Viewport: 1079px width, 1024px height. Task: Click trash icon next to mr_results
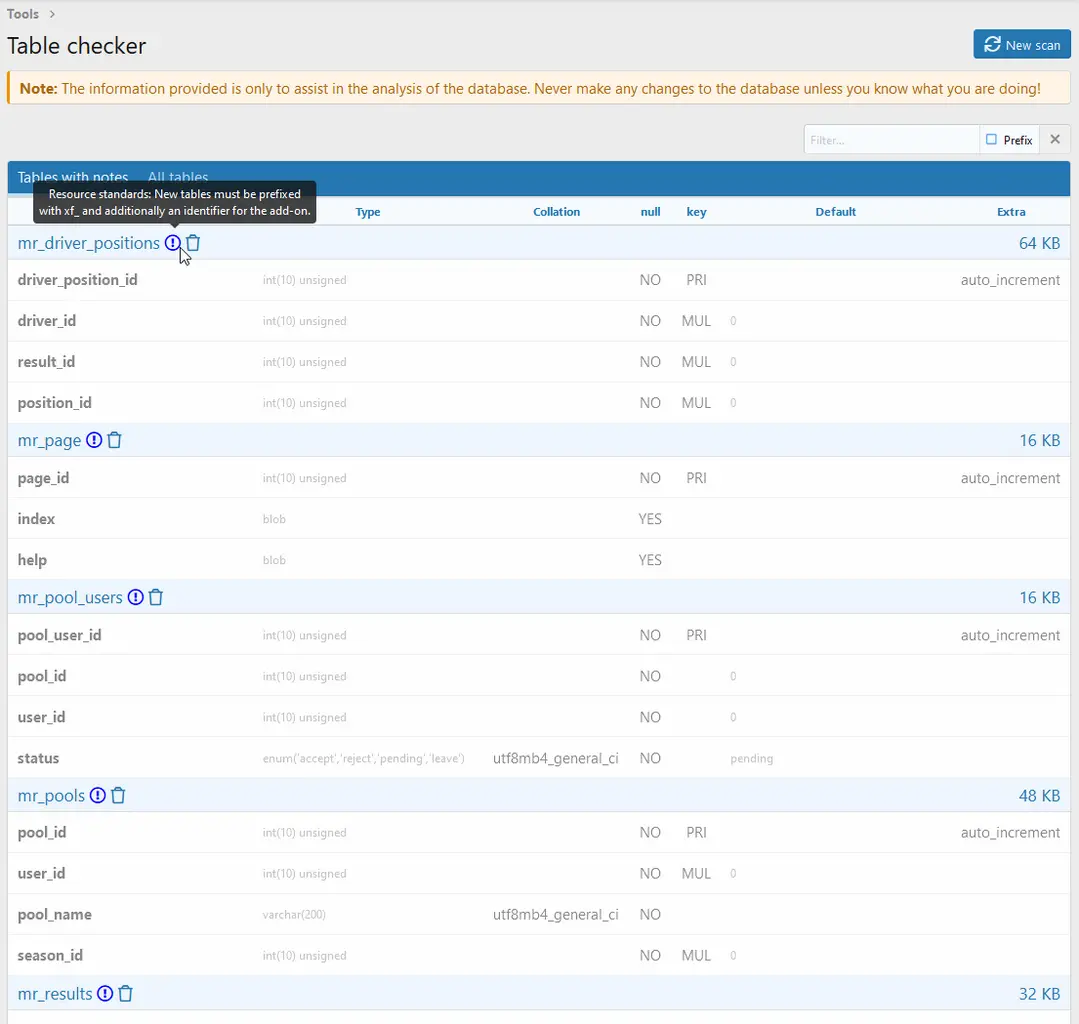tap(126, 994)
